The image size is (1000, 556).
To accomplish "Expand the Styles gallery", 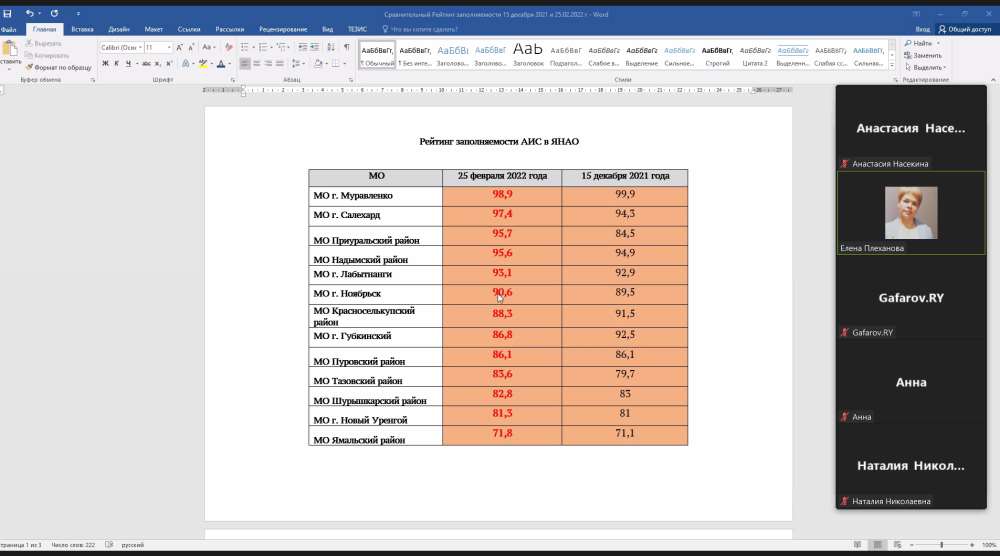I will [x=892, y=66].
